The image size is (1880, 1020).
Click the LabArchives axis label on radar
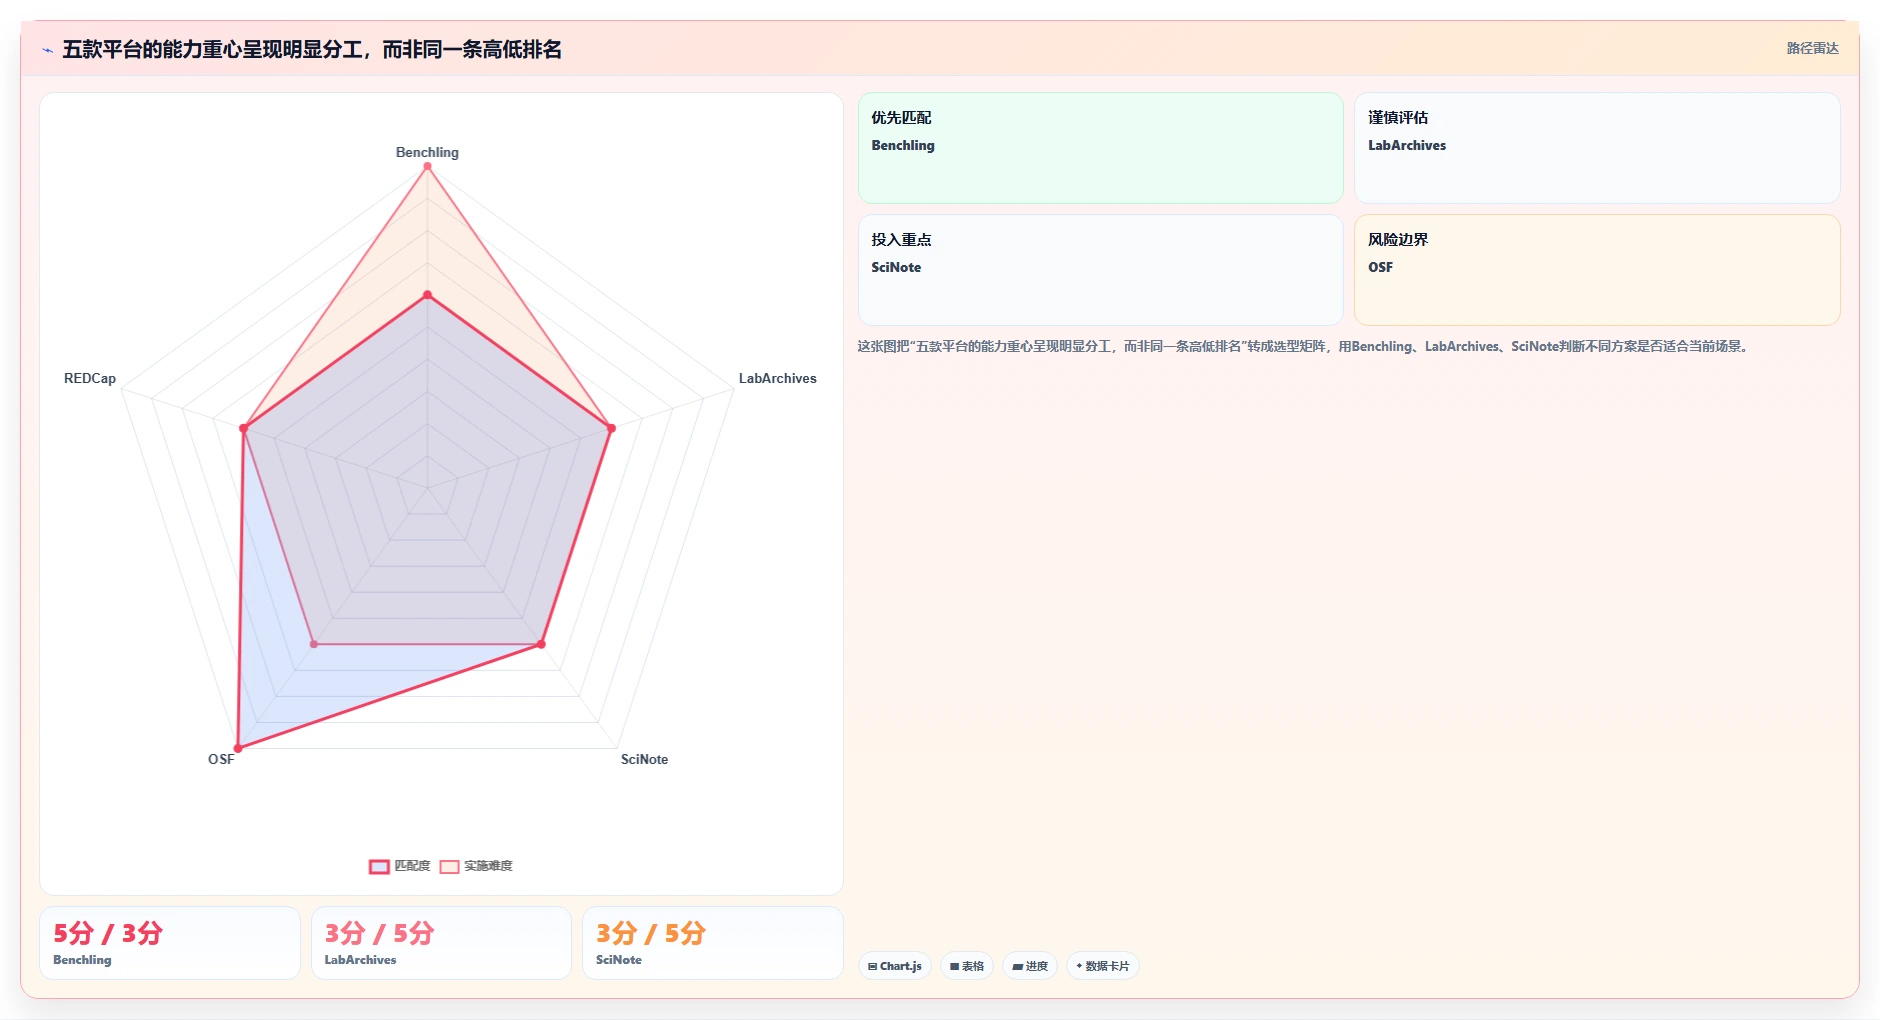coord(777,378)
